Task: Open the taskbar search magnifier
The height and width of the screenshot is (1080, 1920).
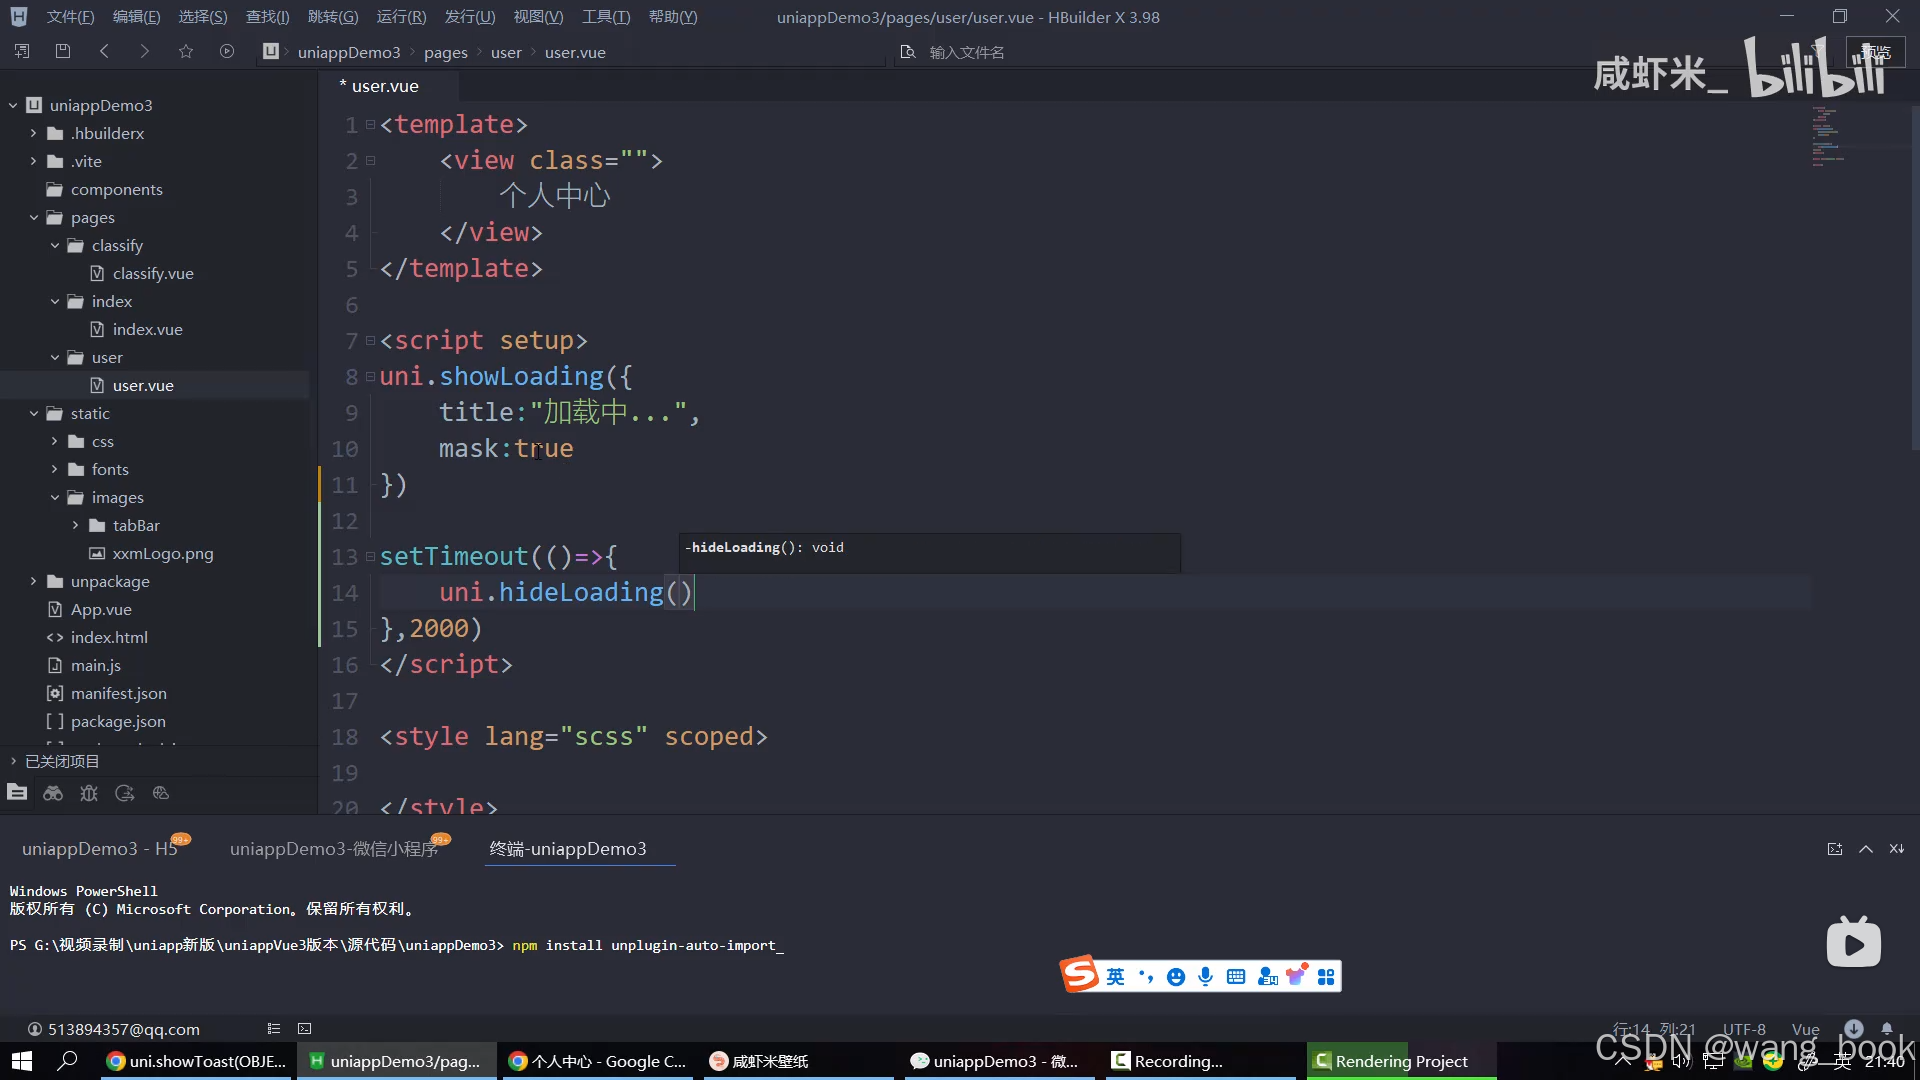Action: click(x=67, y=1061)
